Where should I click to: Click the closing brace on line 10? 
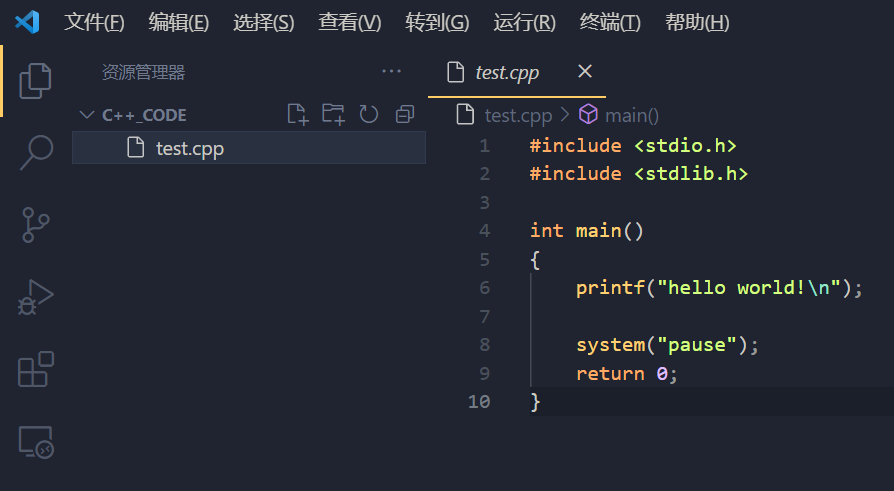[535, 401]
